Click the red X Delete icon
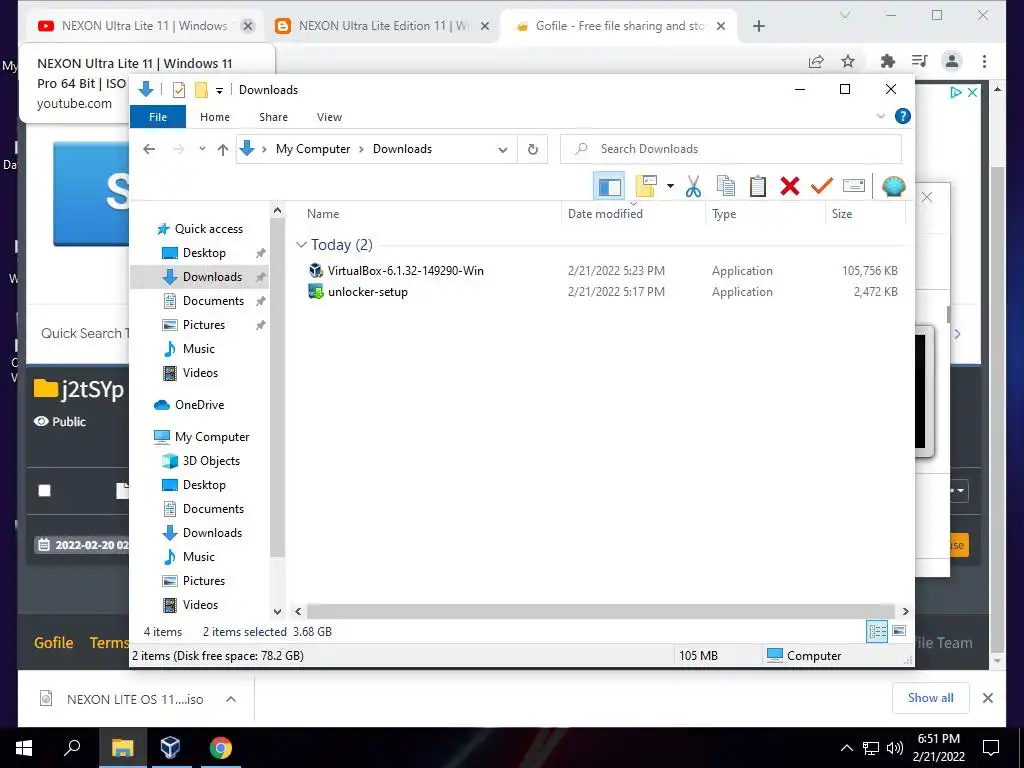 point(790,186)
